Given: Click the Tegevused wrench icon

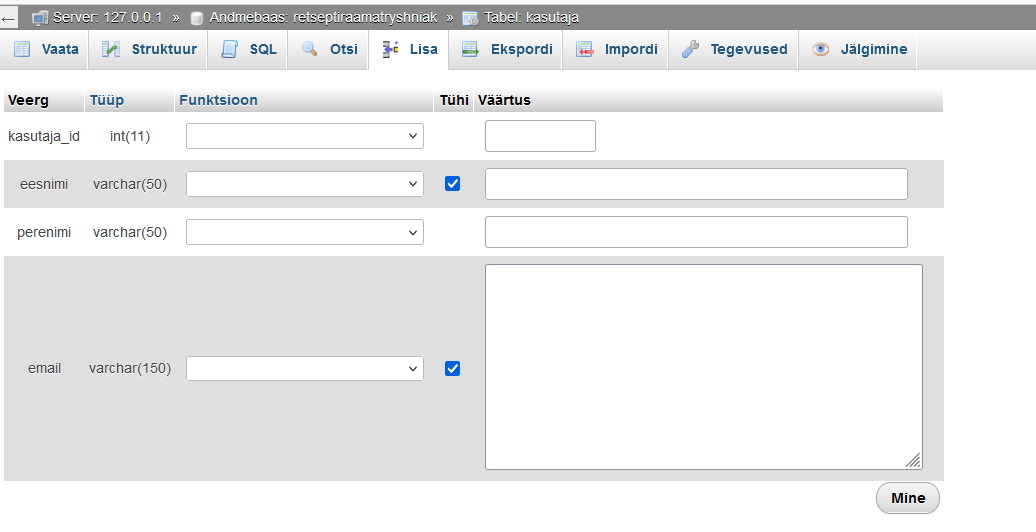Looking at the screenshot, I should [x=691, y=49].
